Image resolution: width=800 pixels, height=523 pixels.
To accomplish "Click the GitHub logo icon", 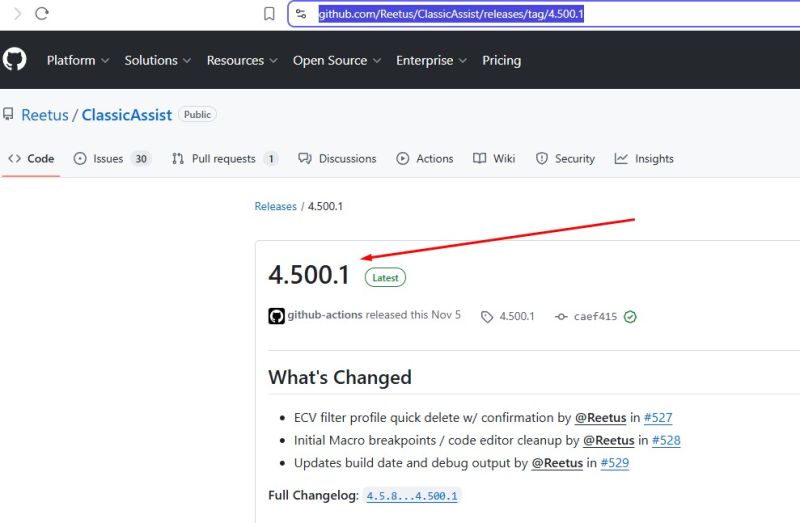I will click(15, 60).
